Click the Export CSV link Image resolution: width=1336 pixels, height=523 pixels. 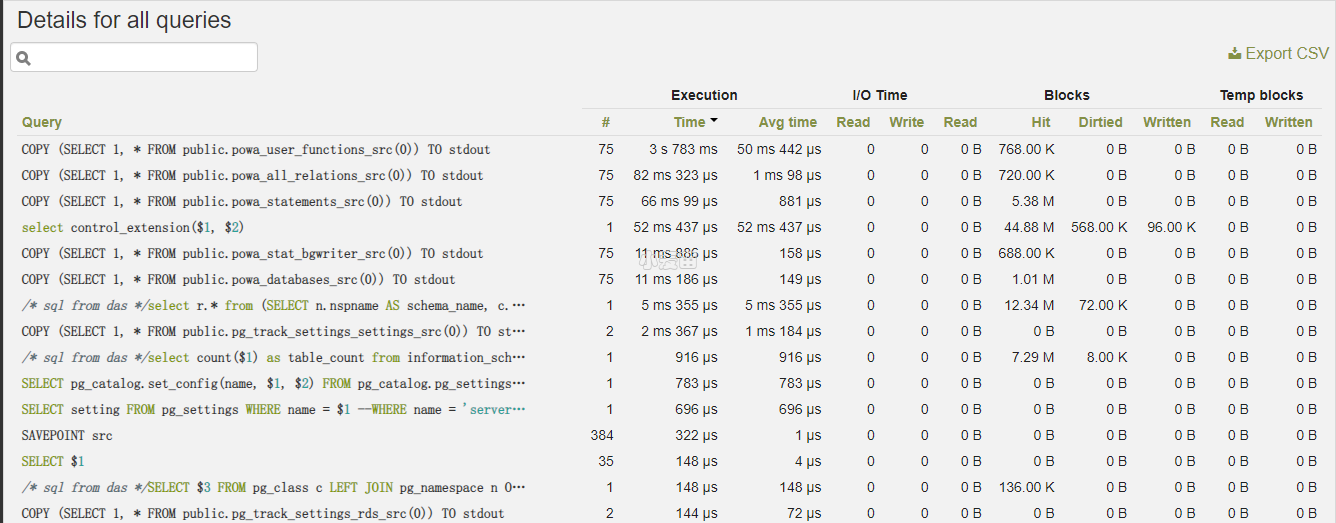(x=1286, y=54)
